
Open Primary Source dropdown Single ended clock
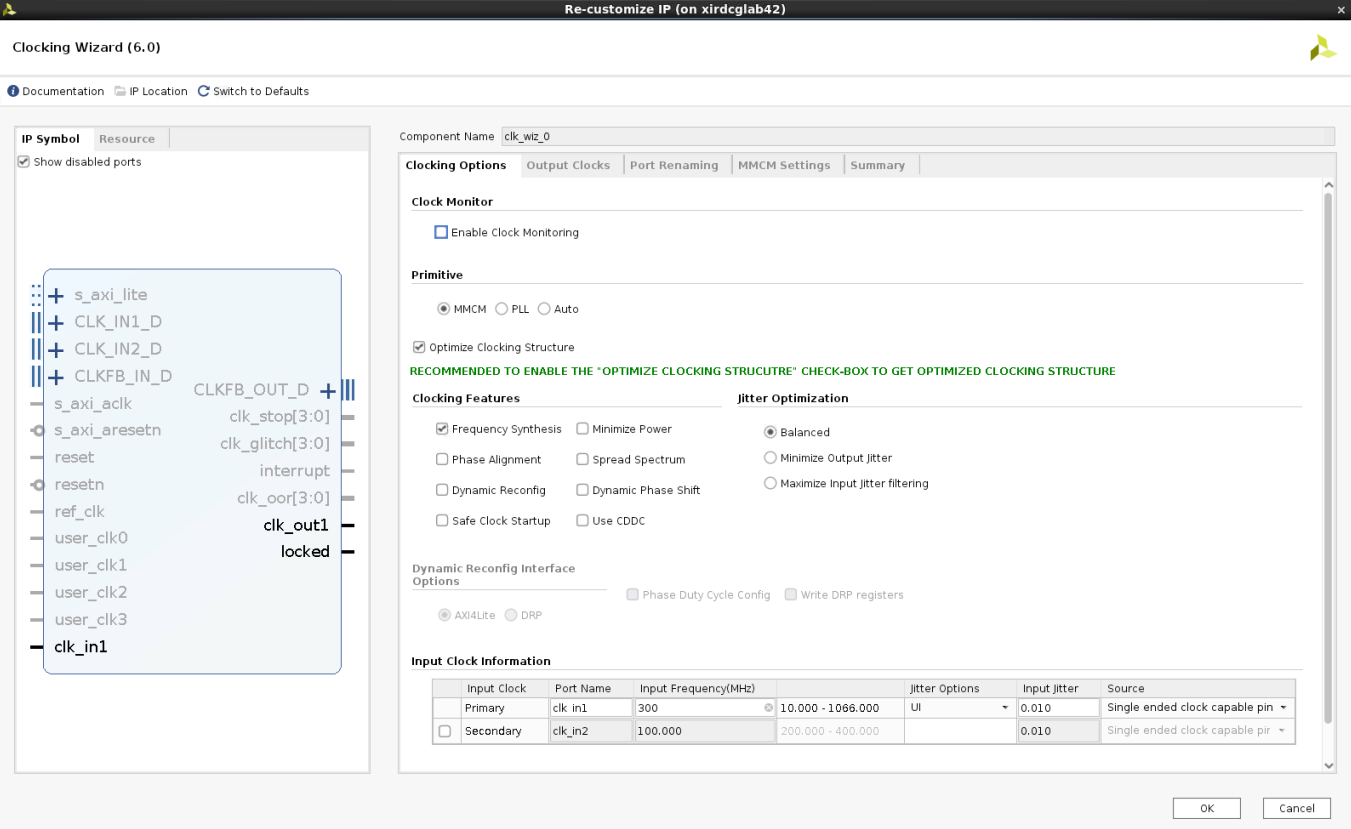1198,708
